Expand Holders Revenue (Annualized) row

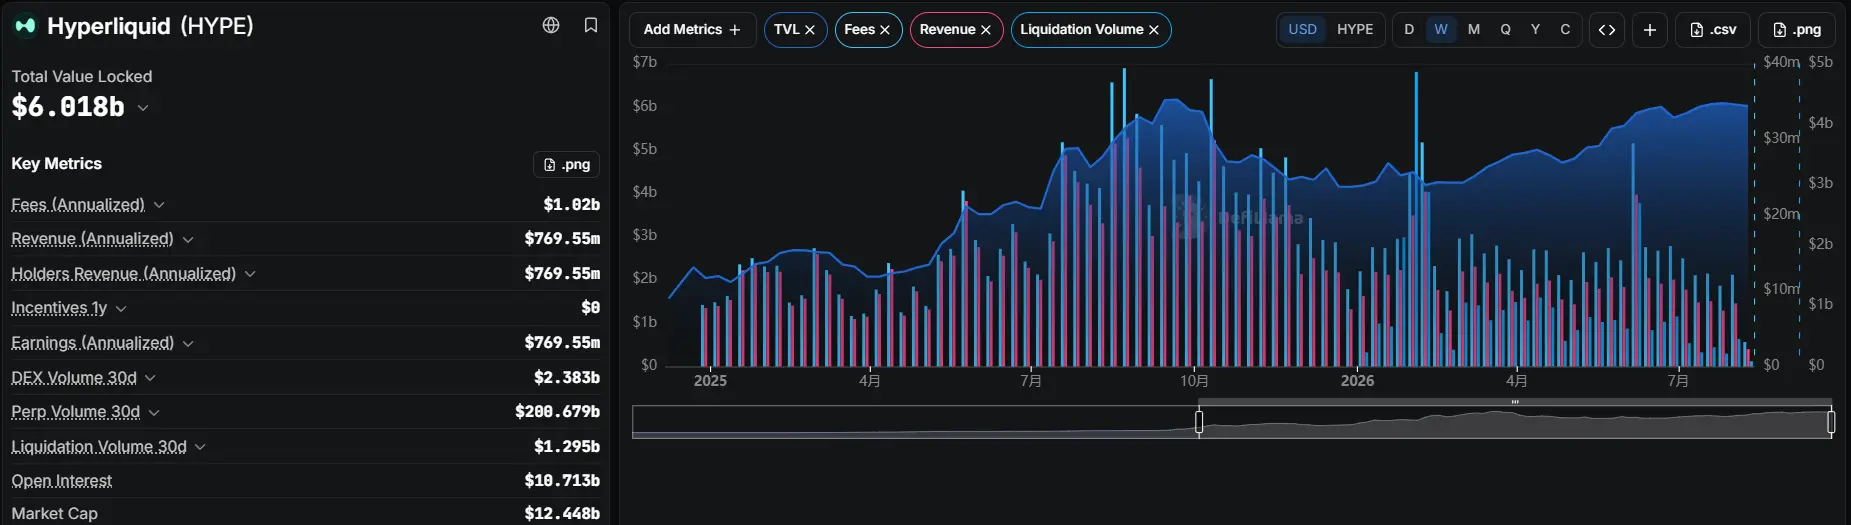coord(250,274)
